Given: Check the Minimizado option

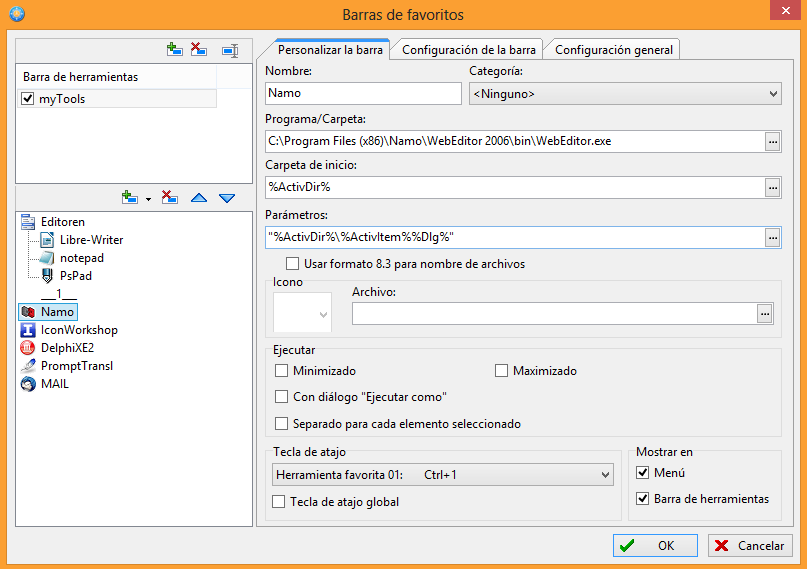Looking at the screenshot, I should point(282,370).
